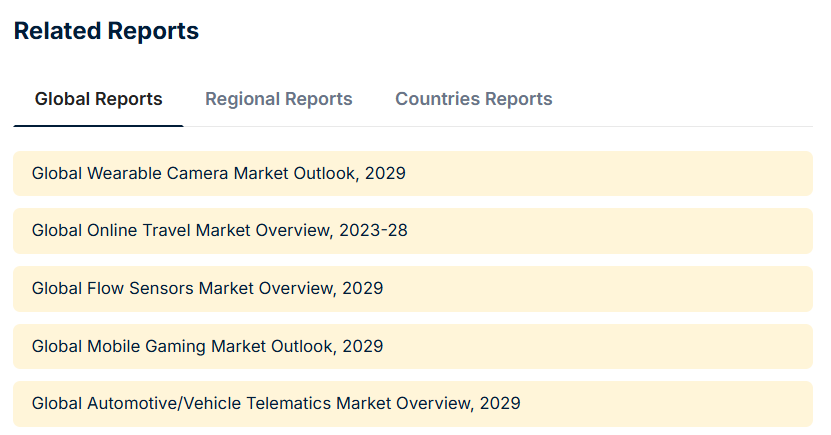
Task: Open the Regional Reports tab
Action: click(278, 99)
